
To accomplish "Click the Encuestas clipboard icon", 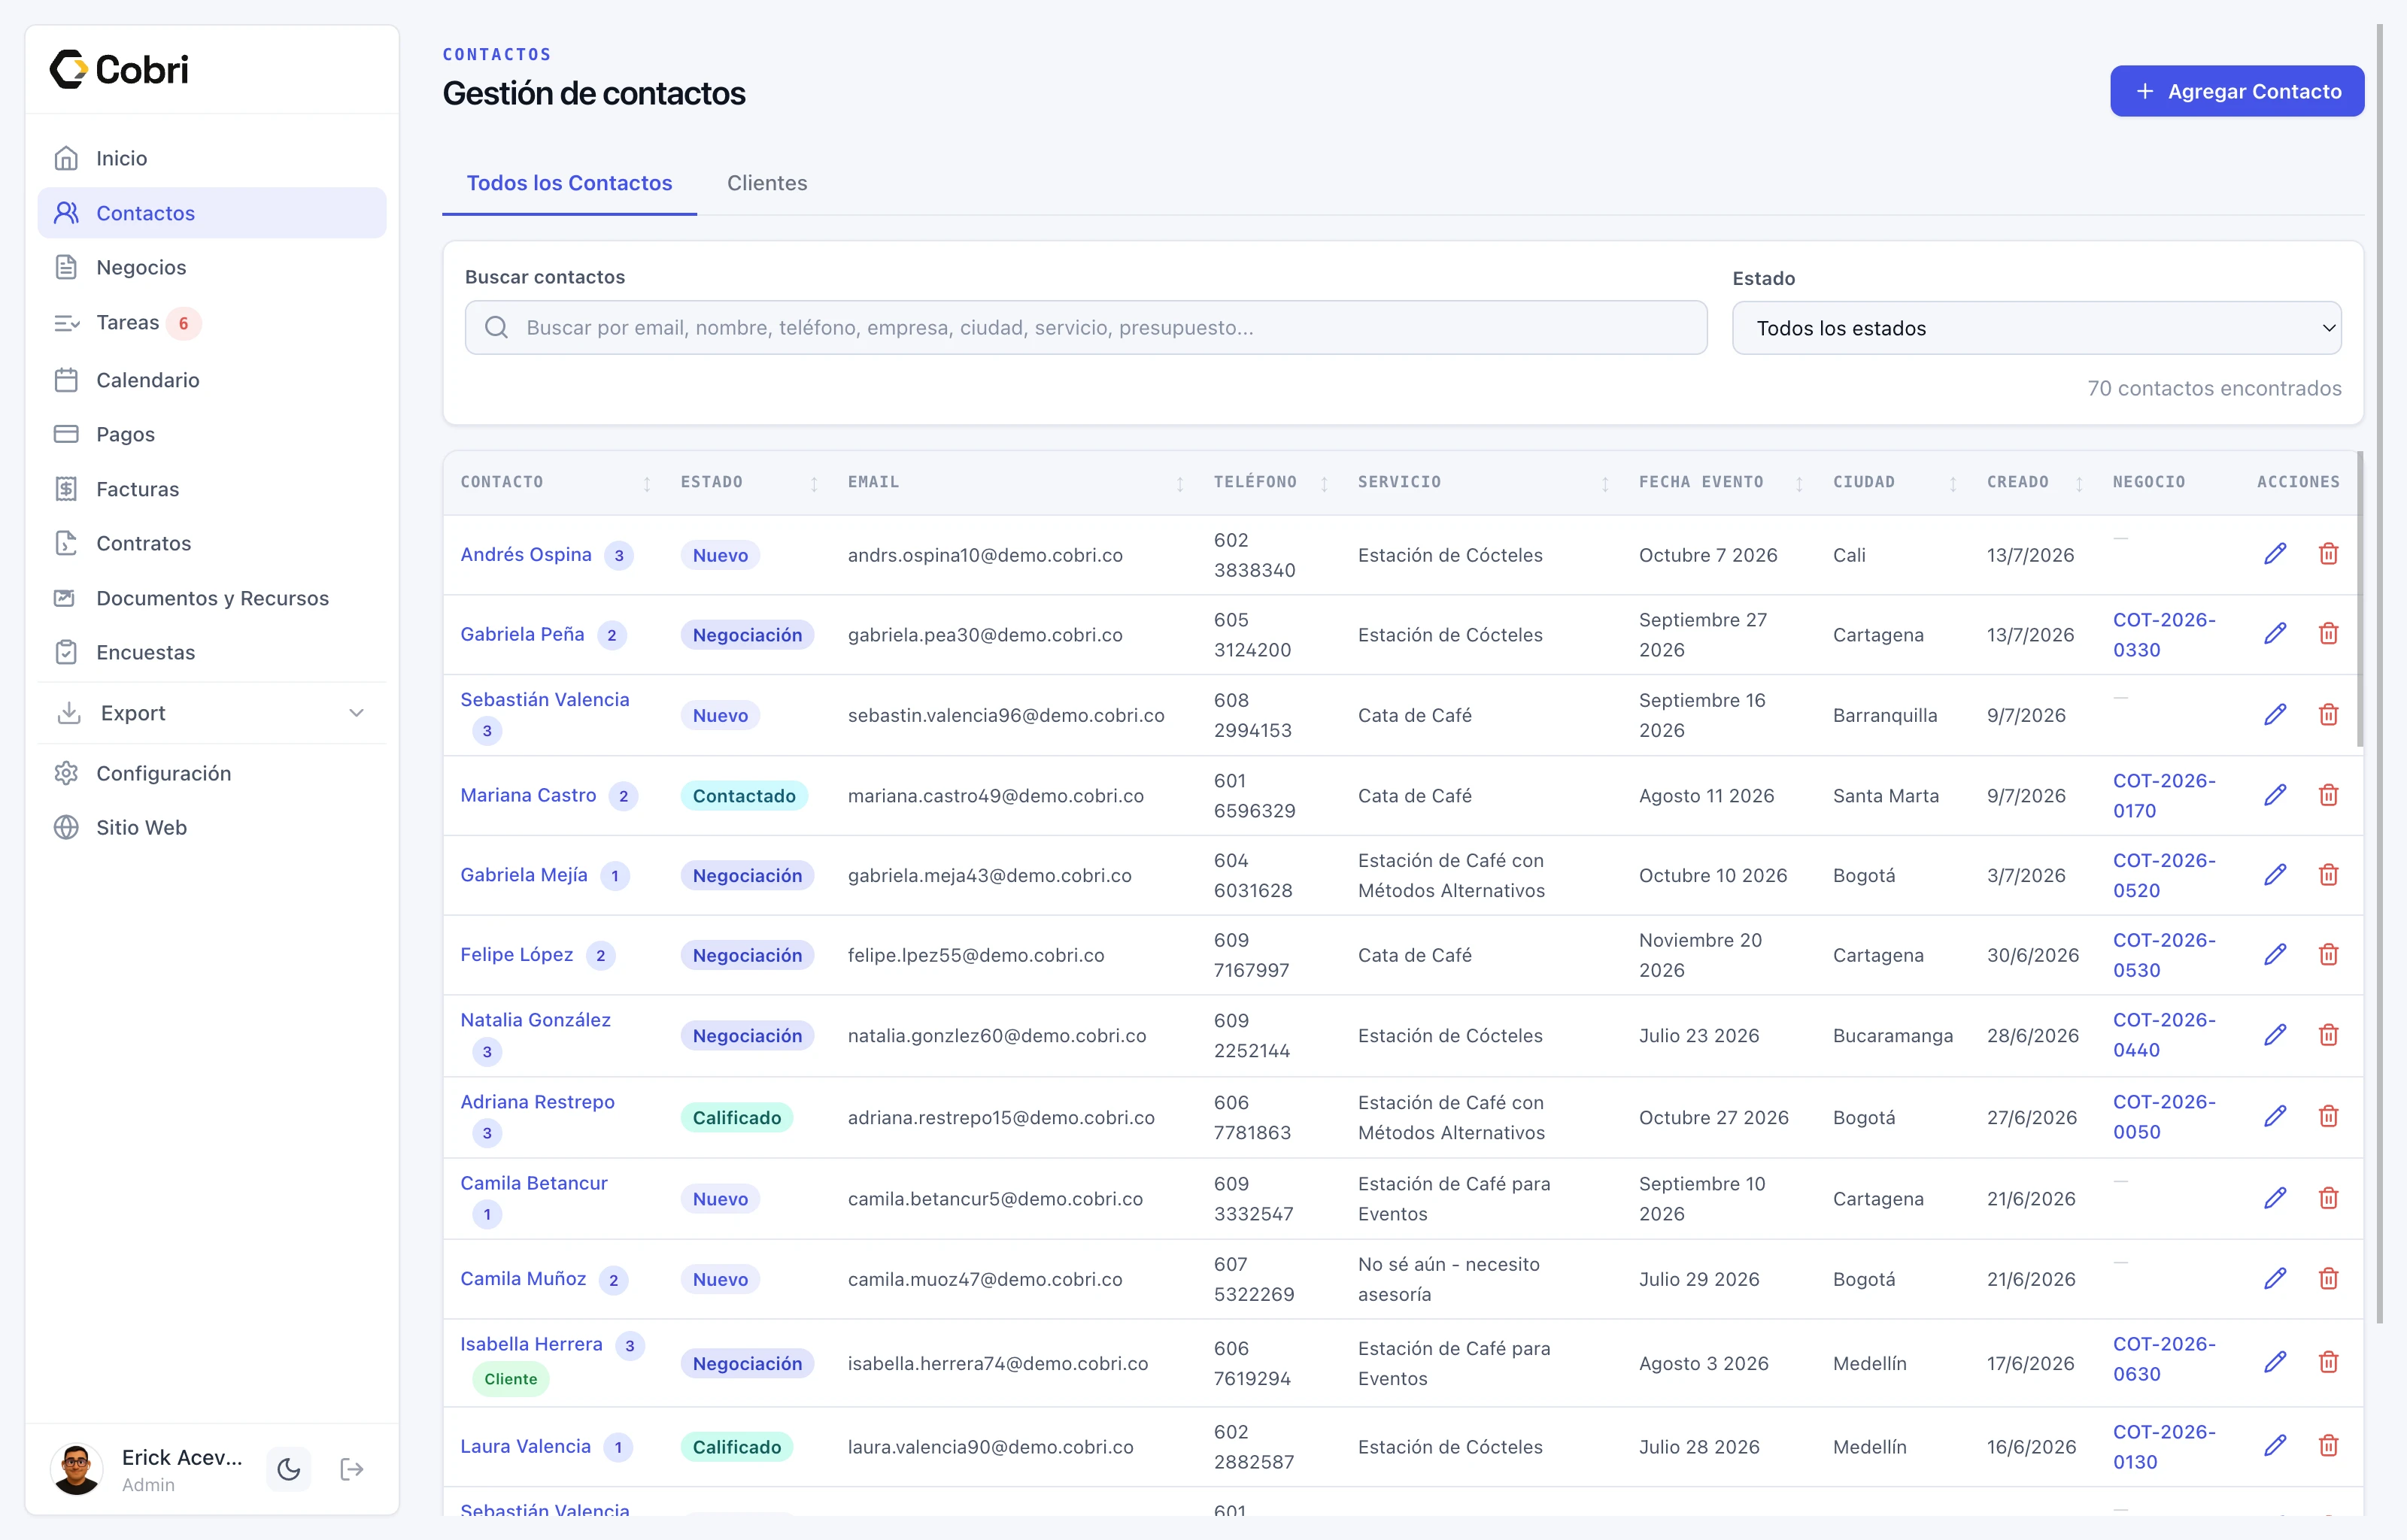I will point(66,652).
